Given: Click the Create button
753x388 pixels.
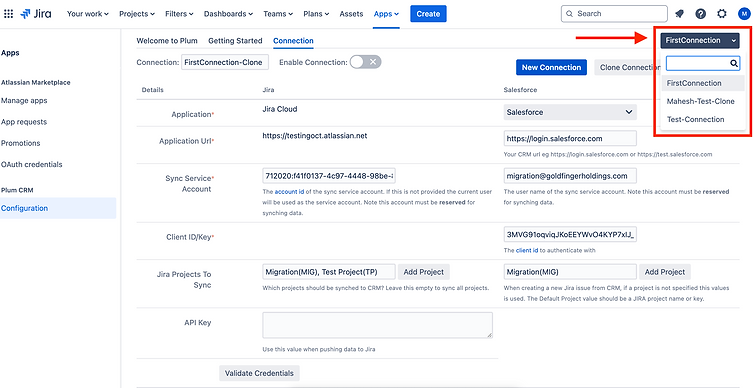Looking at the screenshot, I should click(x=428, y=14).
